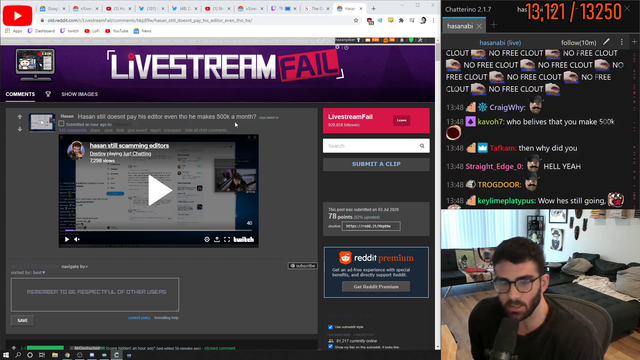Click the 143 comments link
This screenshot has height=360, width=640.
(73, 130)
